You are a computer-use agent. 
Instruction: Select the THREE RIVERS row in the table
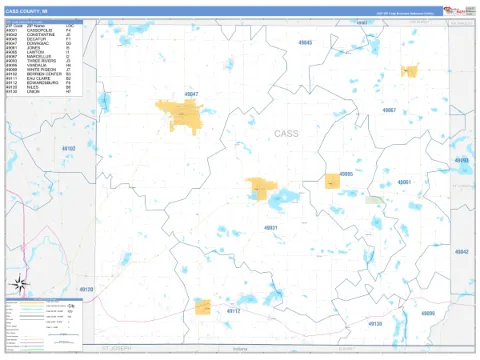pyautogui.click(x=39, y=61)
